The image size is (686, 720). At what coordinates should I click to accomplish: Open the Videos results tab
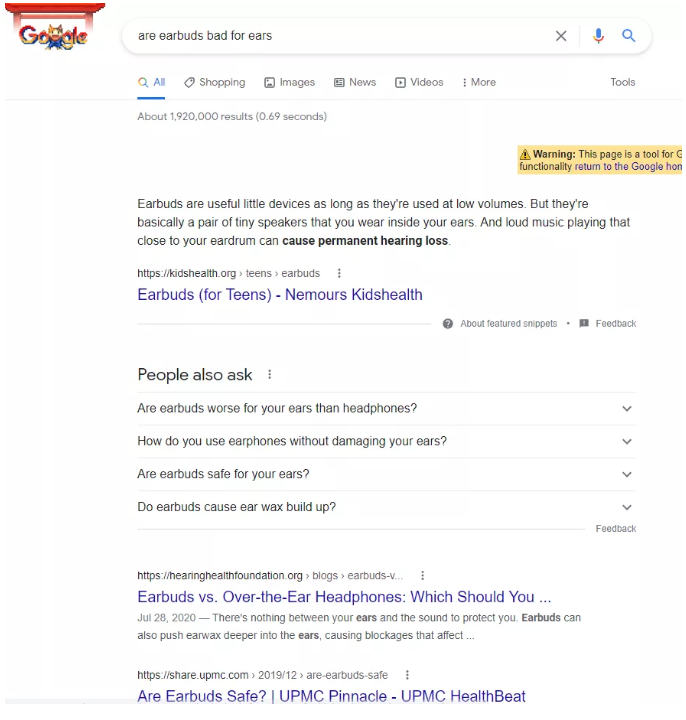tap(419, 82)
